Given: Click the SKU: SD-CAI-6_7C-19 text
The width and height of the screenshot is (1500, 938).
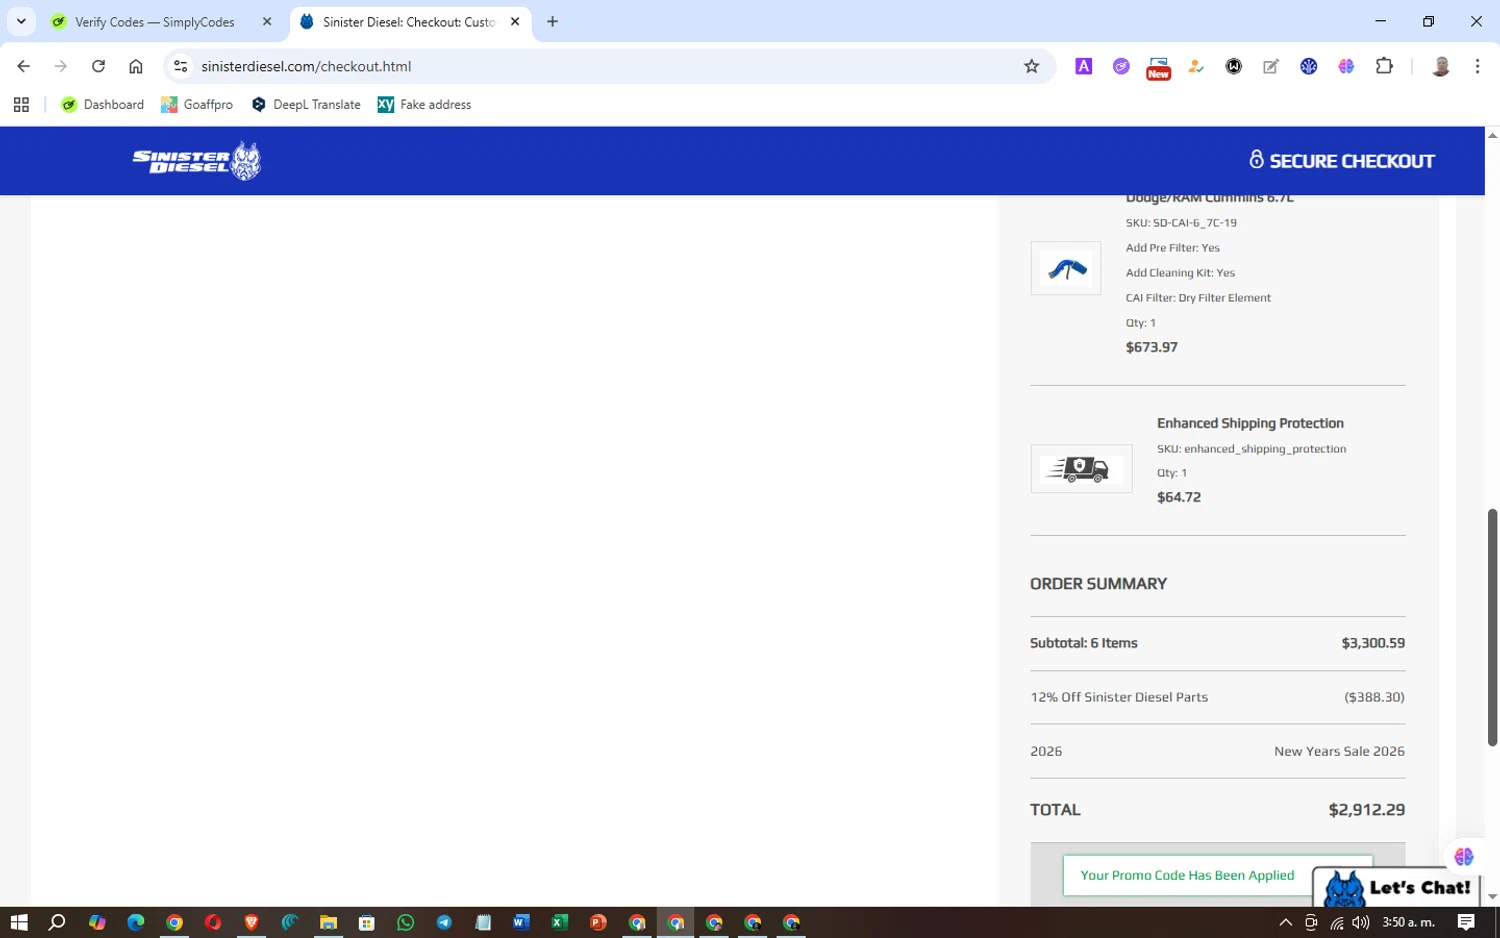Looking at the screenshot, I should coord(1181,223).
